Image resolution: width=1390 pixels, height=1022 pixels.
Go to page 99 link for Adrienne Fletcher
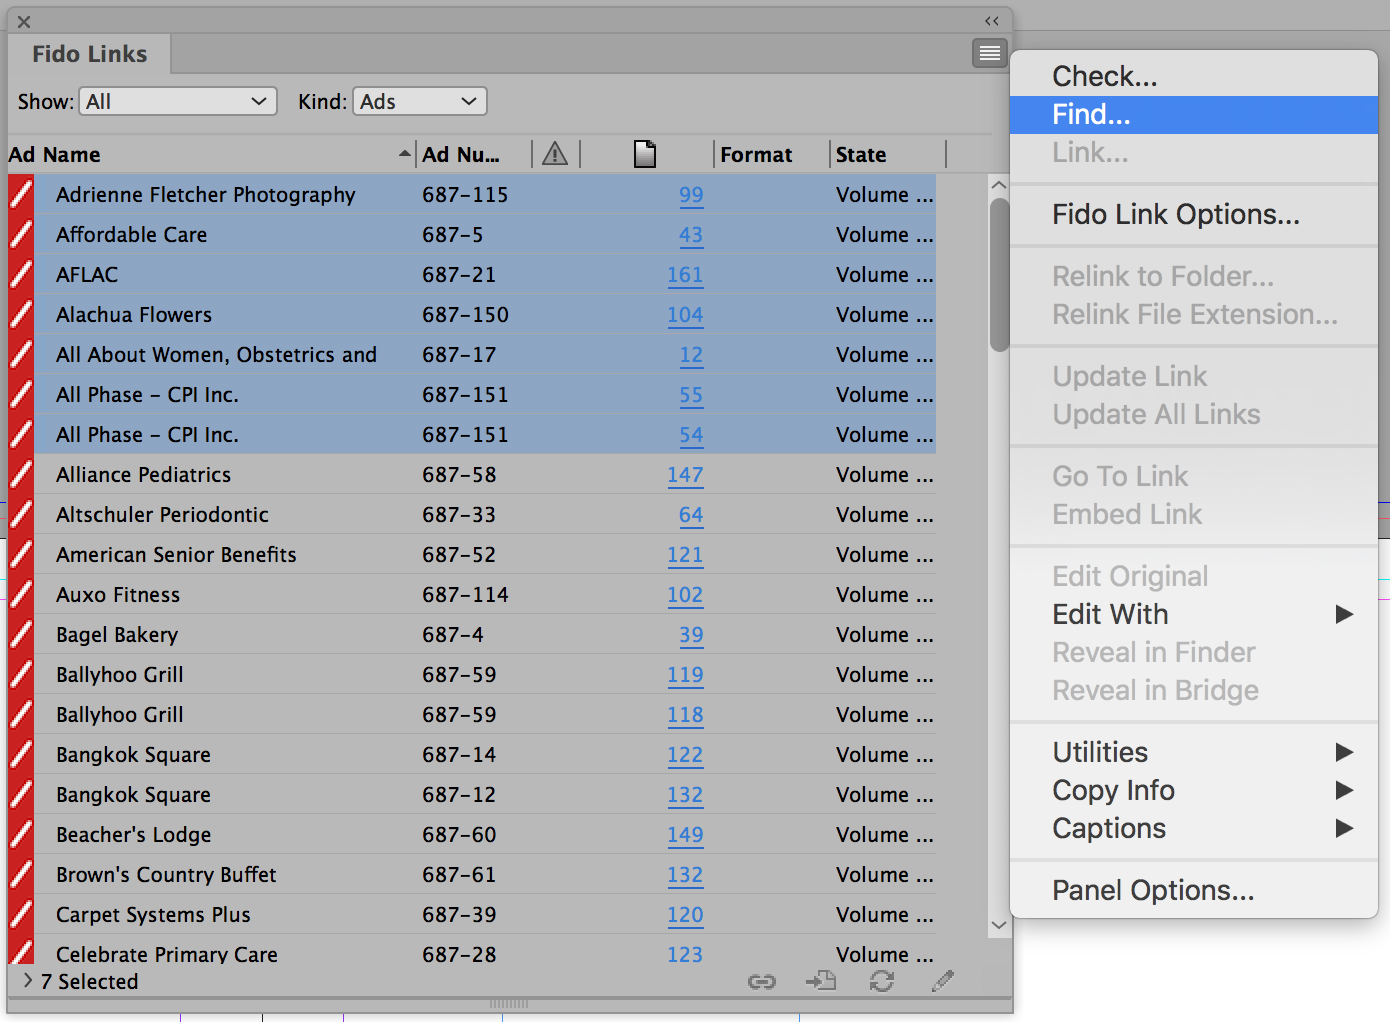click(x=691, y=195)
